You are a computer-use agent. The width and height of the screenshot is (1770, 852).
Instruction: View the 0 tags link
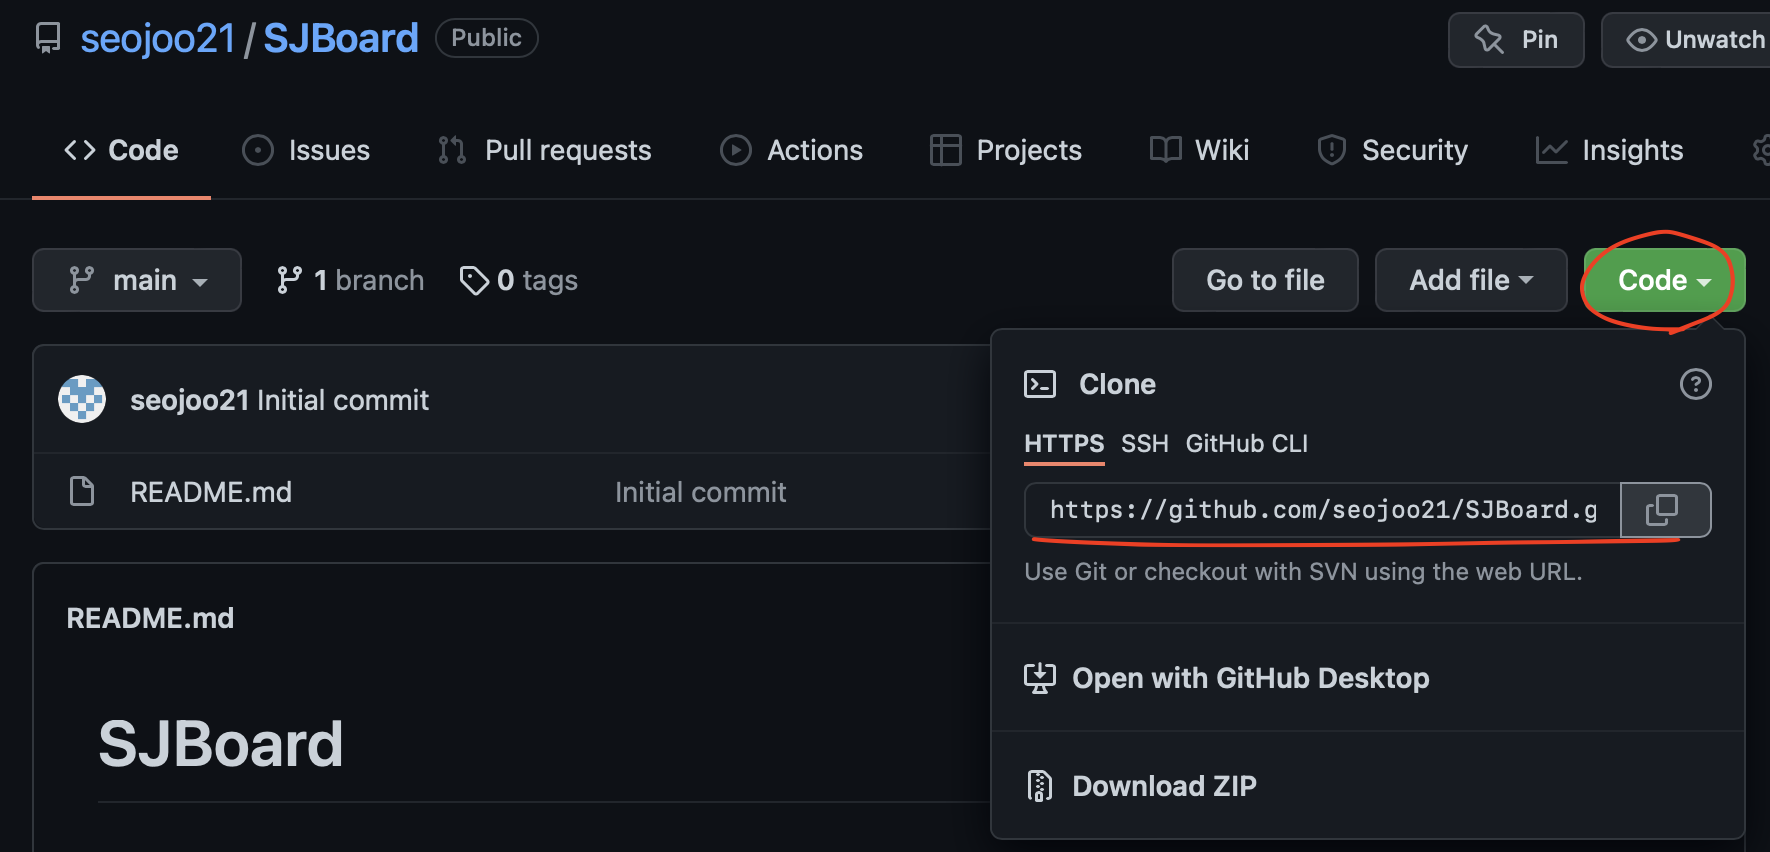click(x=518, y=280)
